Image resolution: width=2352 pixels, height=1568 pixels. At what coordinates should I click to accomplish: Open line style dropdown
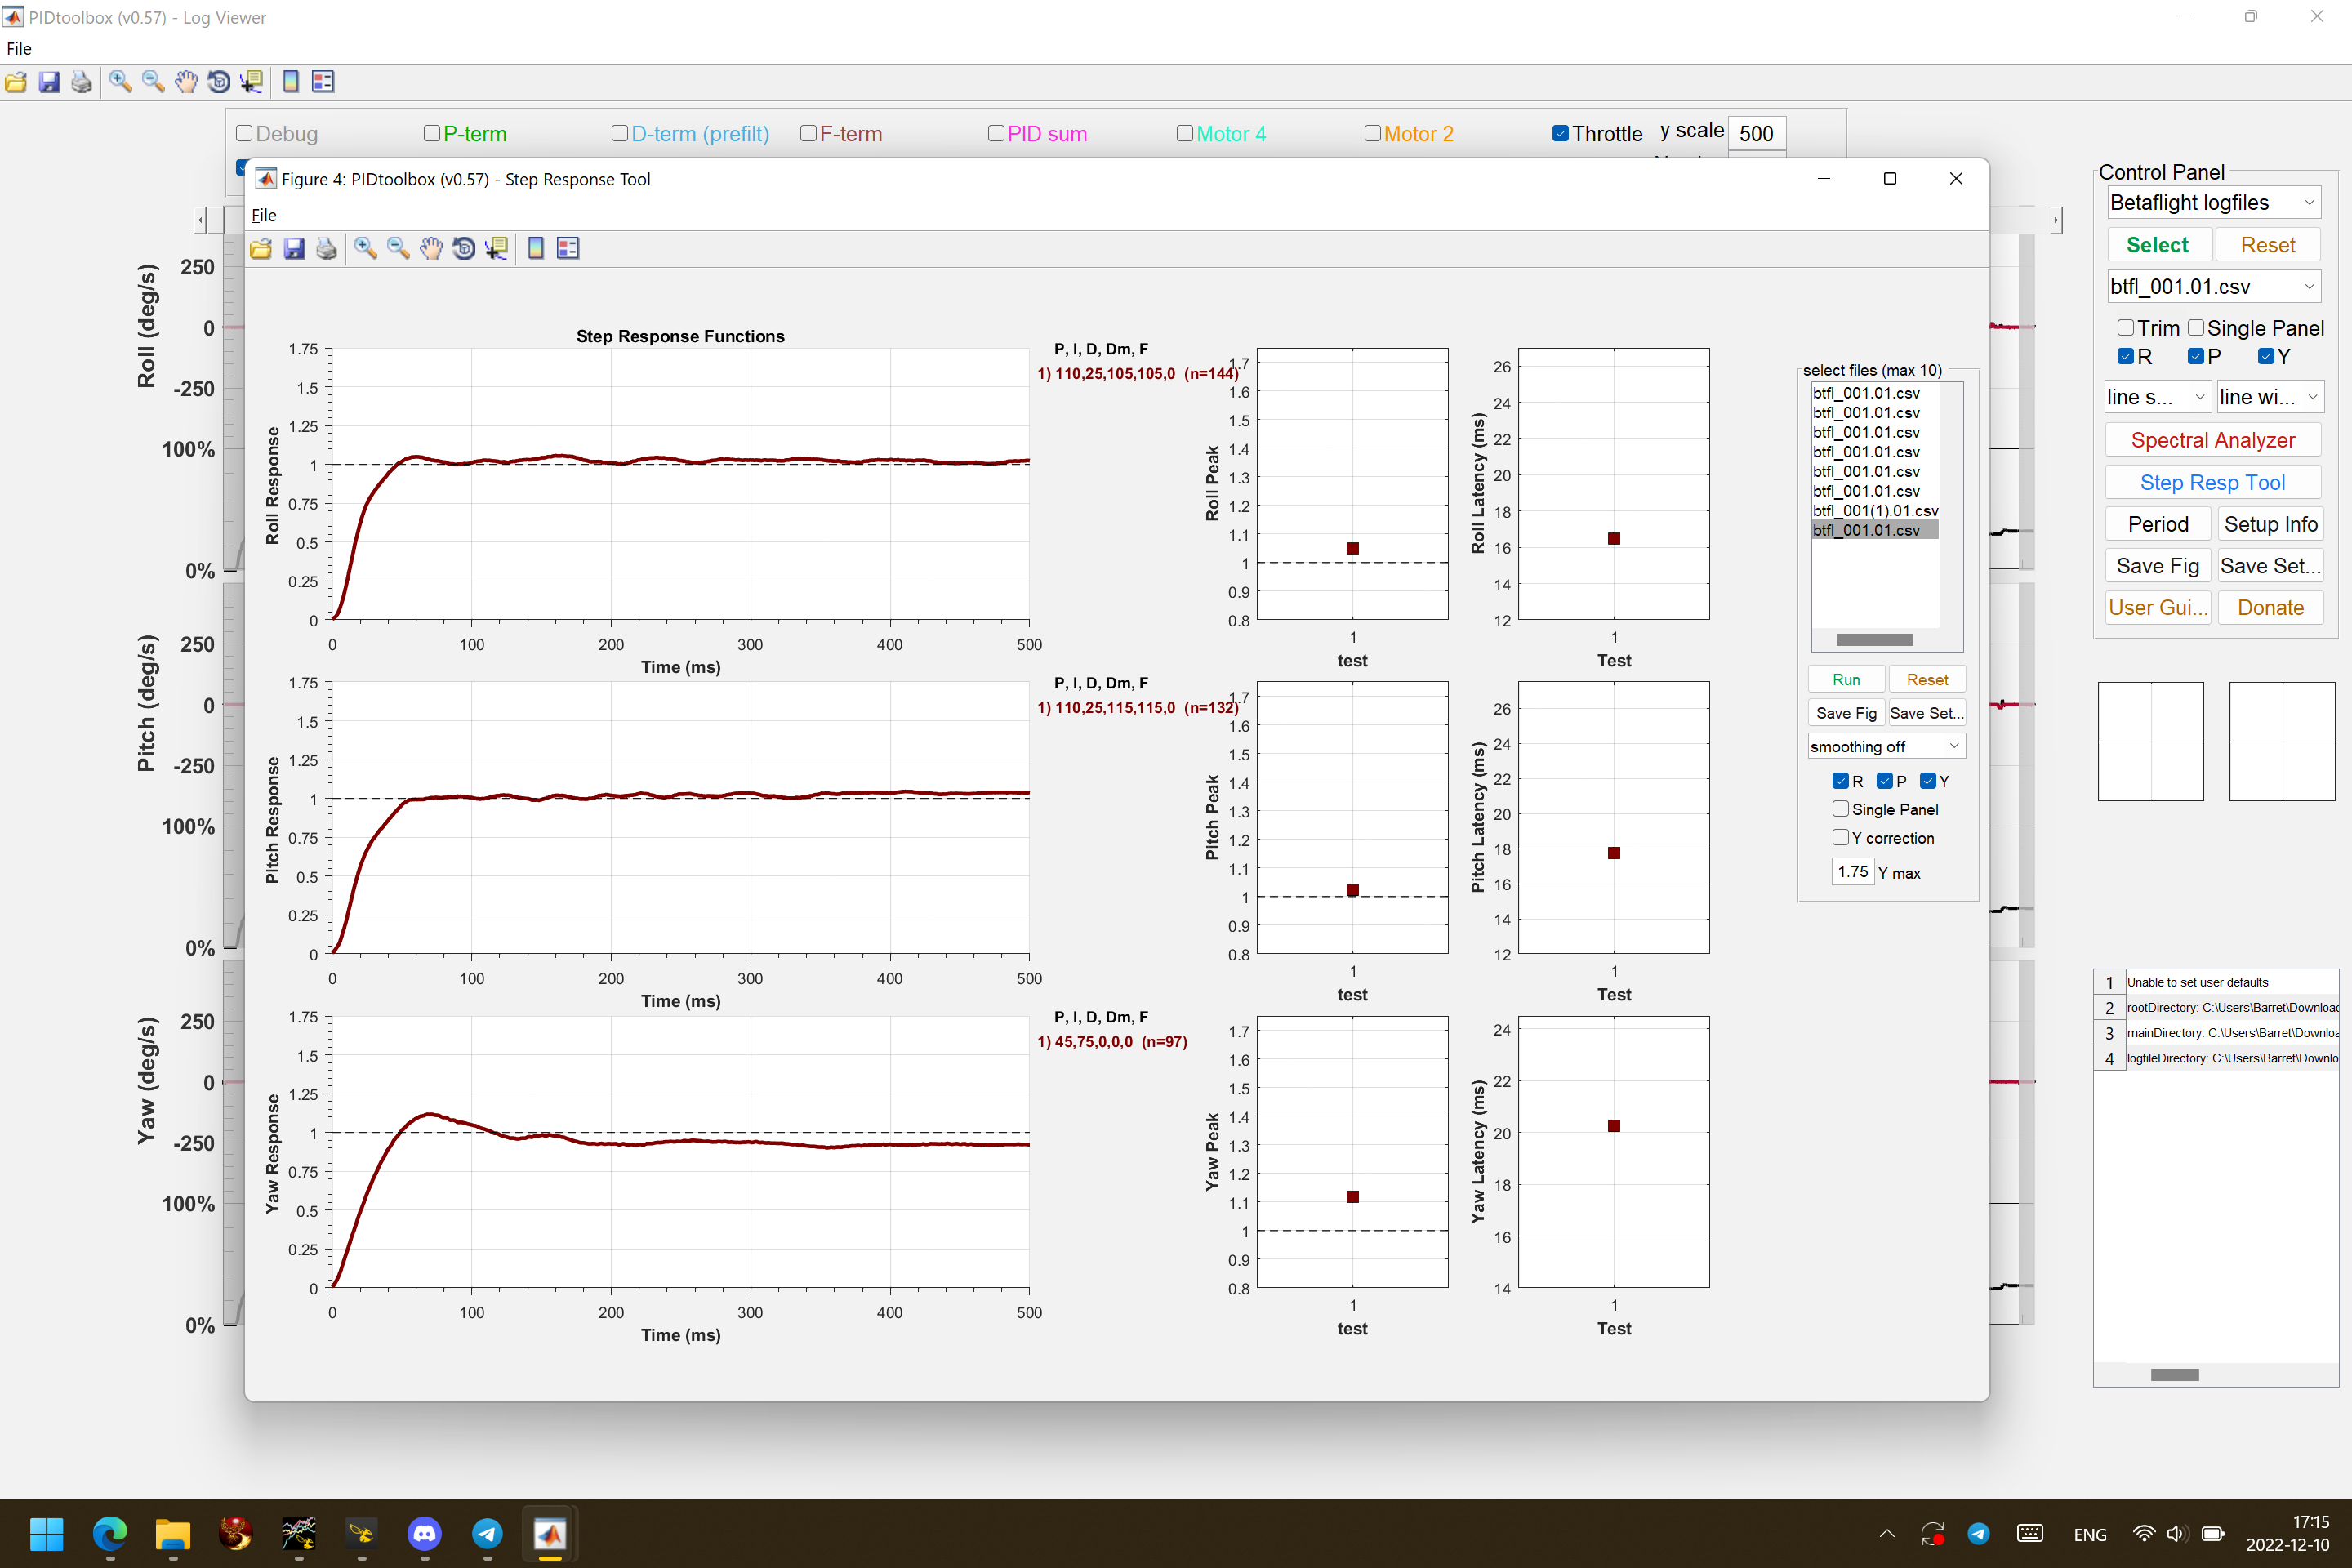2157,397
